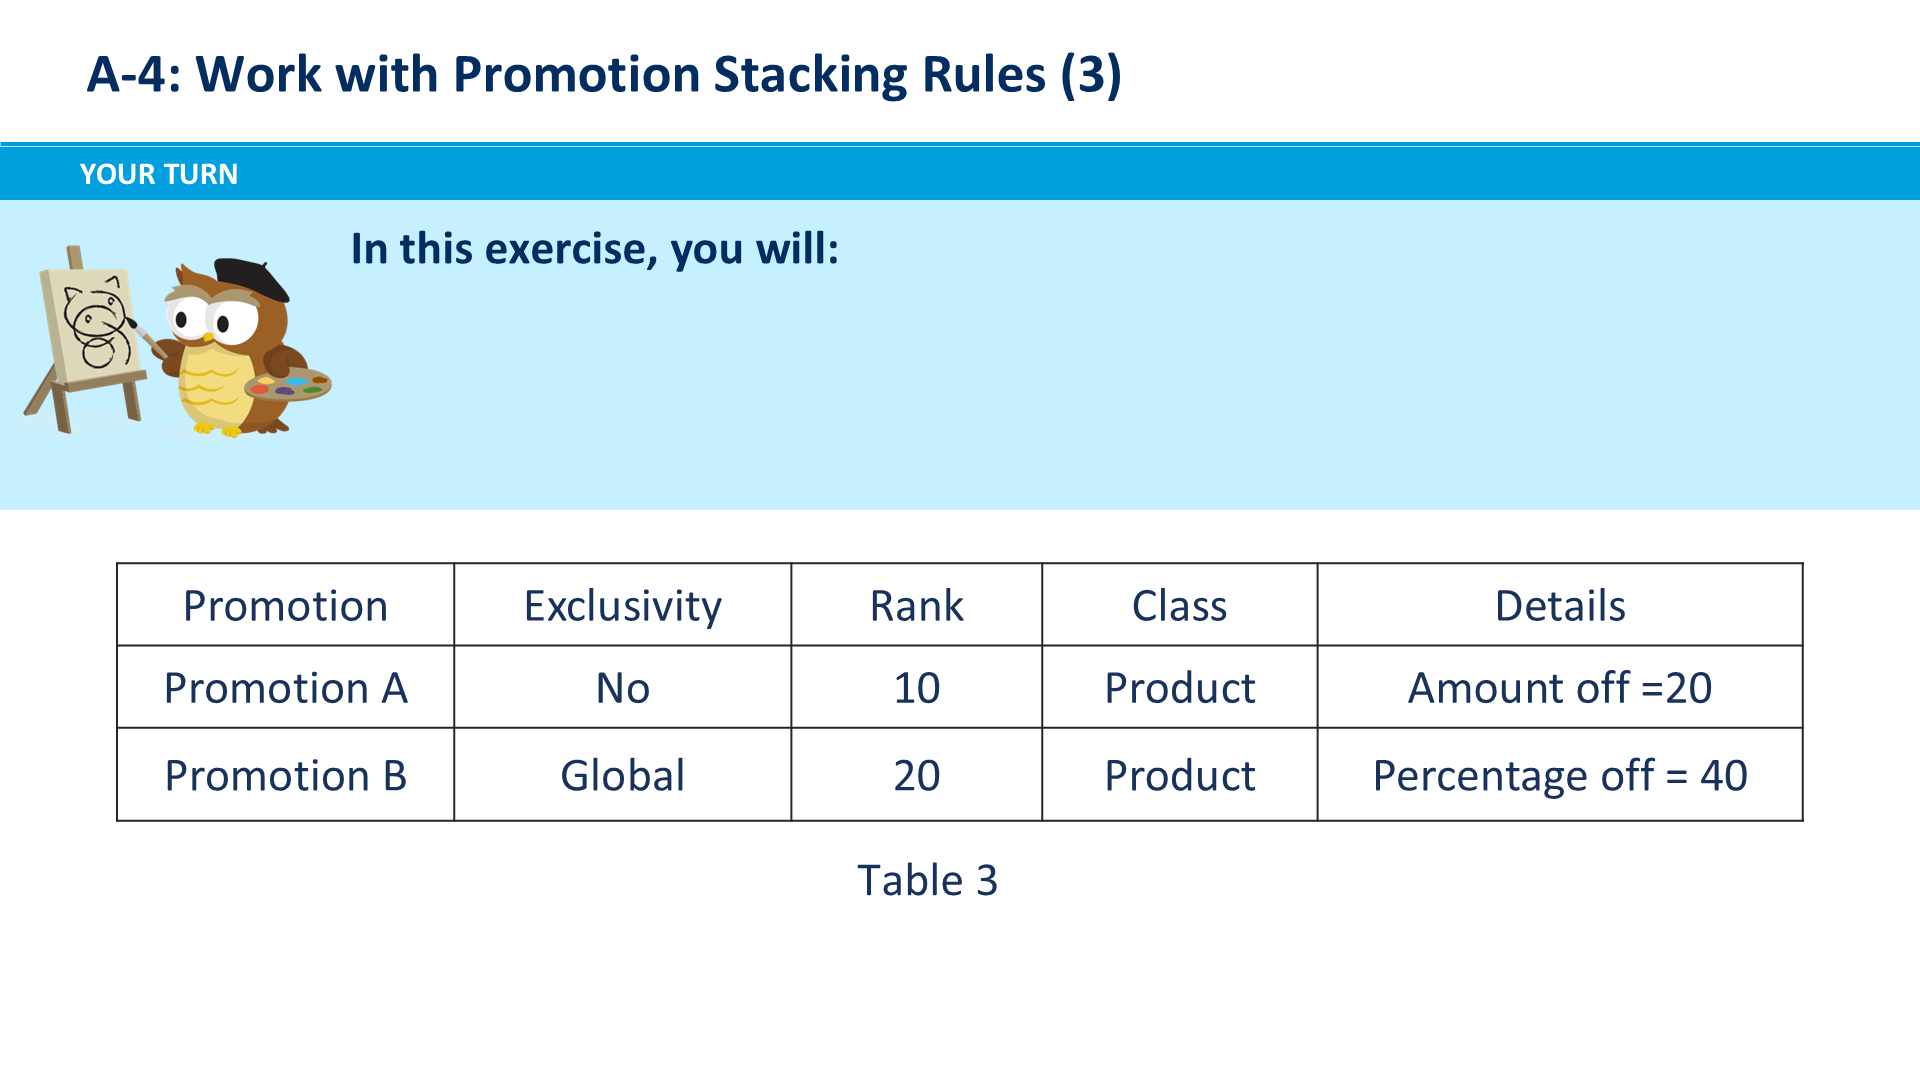Select the Class column header cell
This screenshot has width=1920, height=1080.
point(1180,605)
